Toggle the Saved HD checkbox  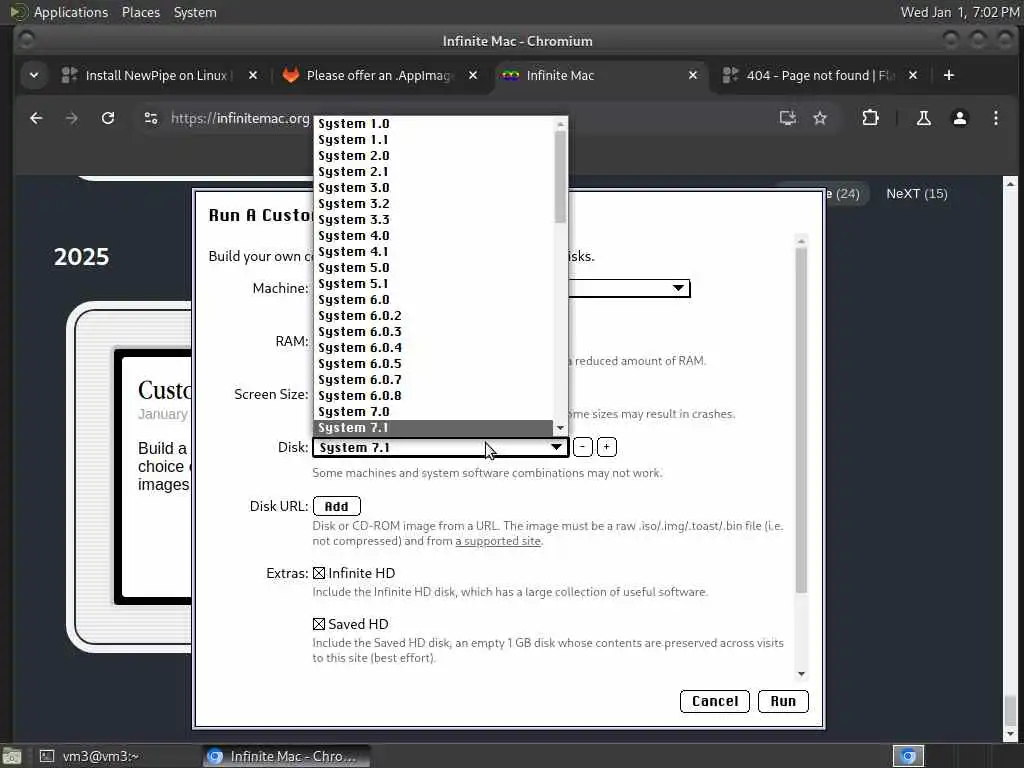[319, 624]
